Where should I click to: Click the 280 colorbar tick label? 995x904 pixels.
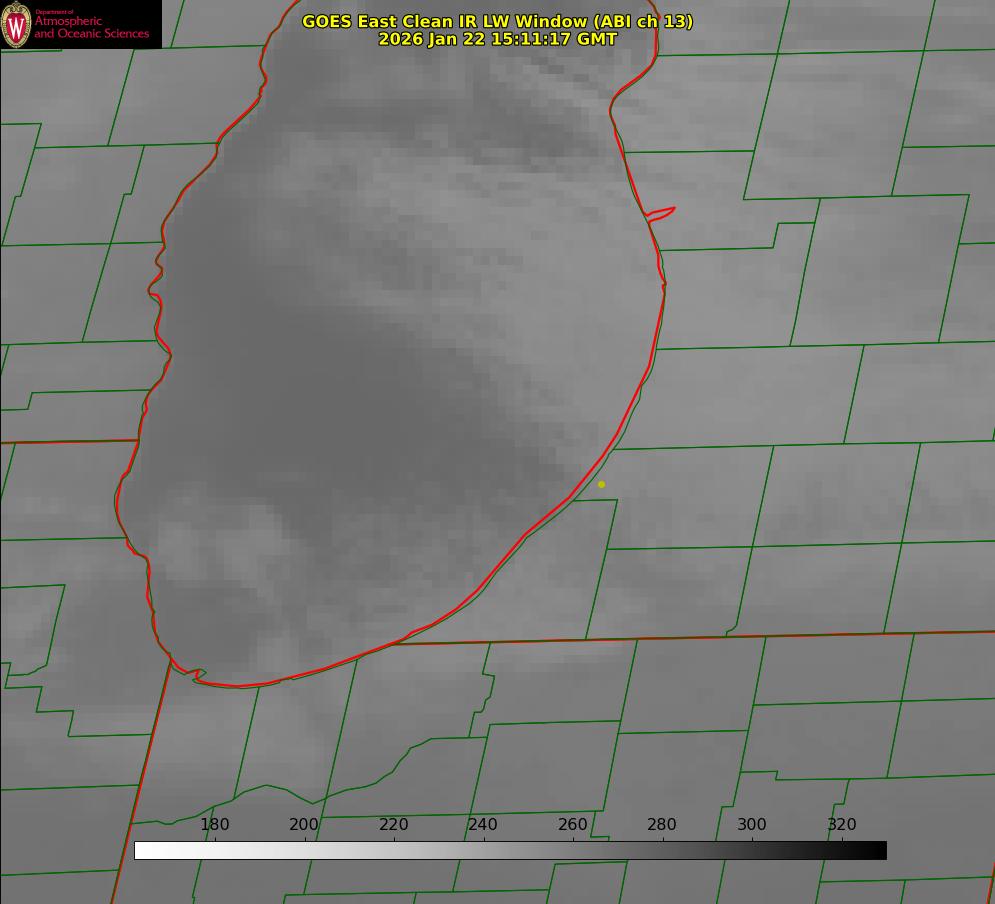[662, 825]
